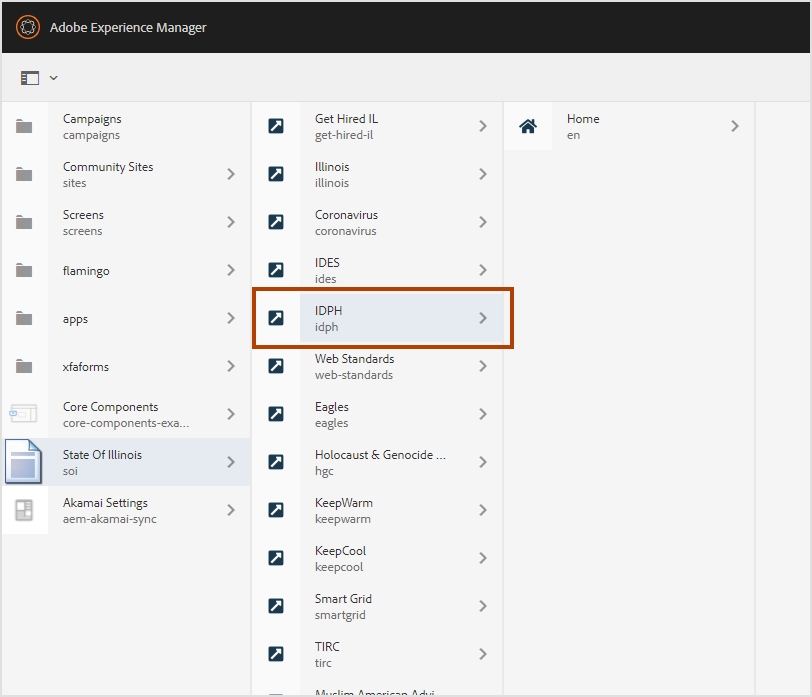Click the Adobe Experience Manager logo icon
The image size is (812, 697).
pos(28,27)
